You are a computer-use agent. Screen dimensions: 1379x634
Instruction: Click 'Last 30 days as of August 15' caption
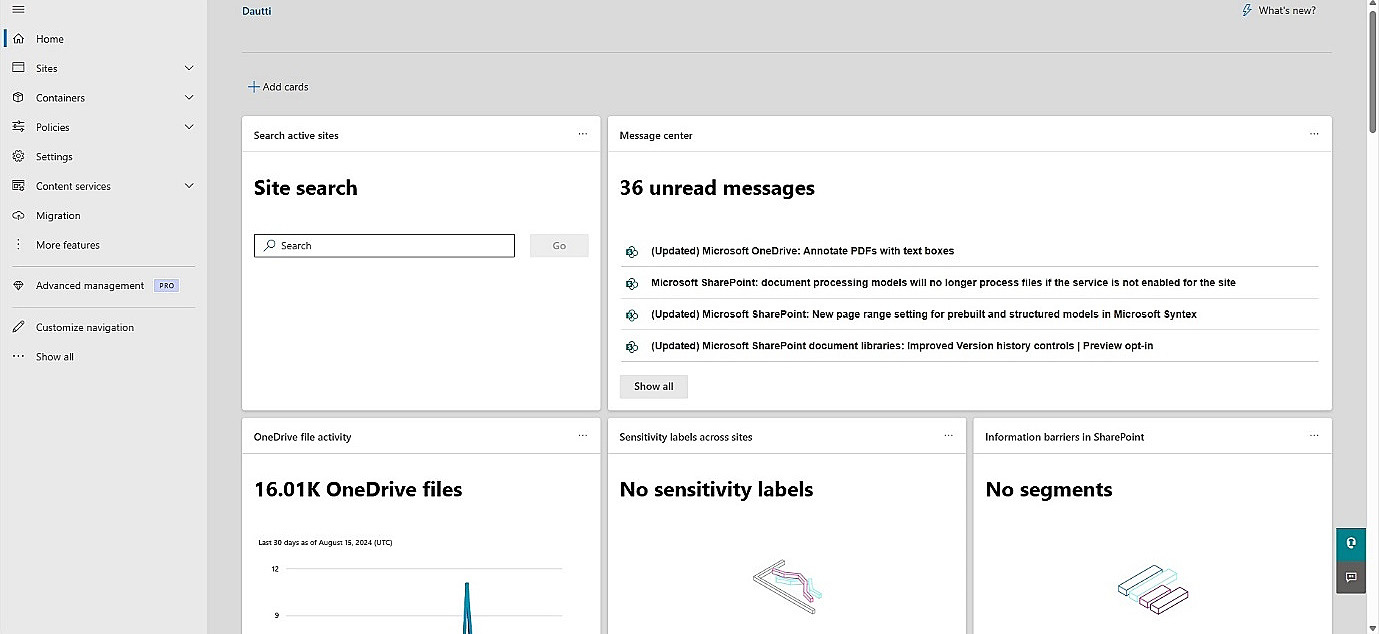tap(325, 542)
